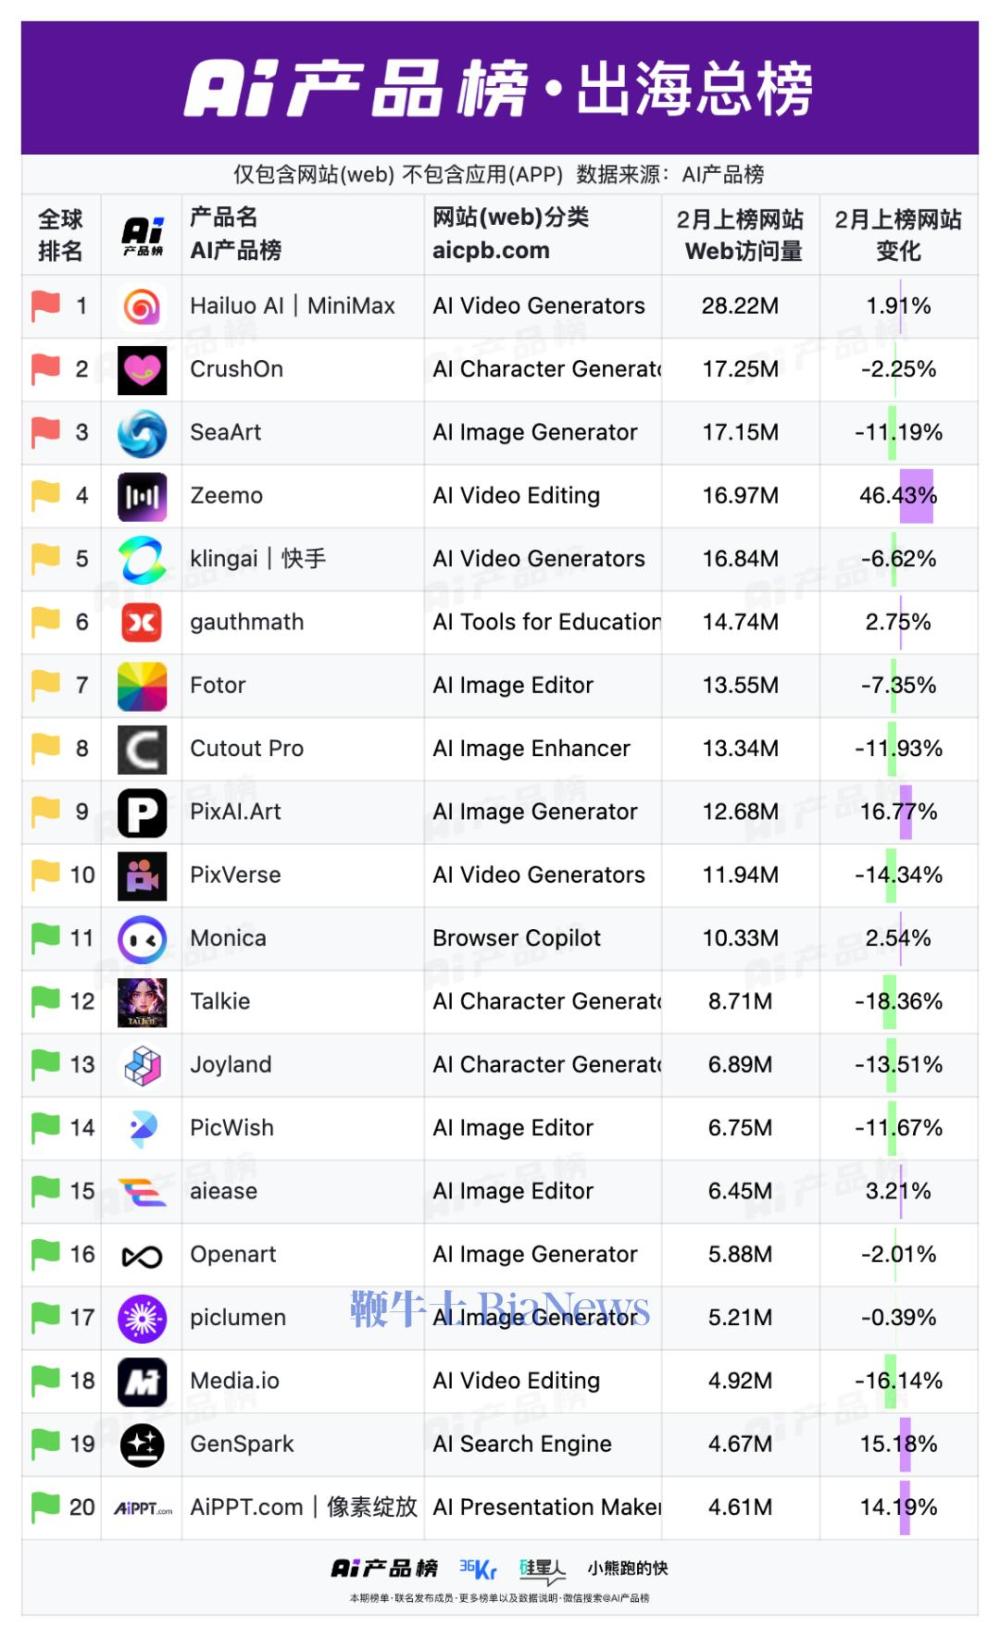1000x1637 pixels.
Task: Click the GenSpark star icon
Action: (x=142, y=1445)
